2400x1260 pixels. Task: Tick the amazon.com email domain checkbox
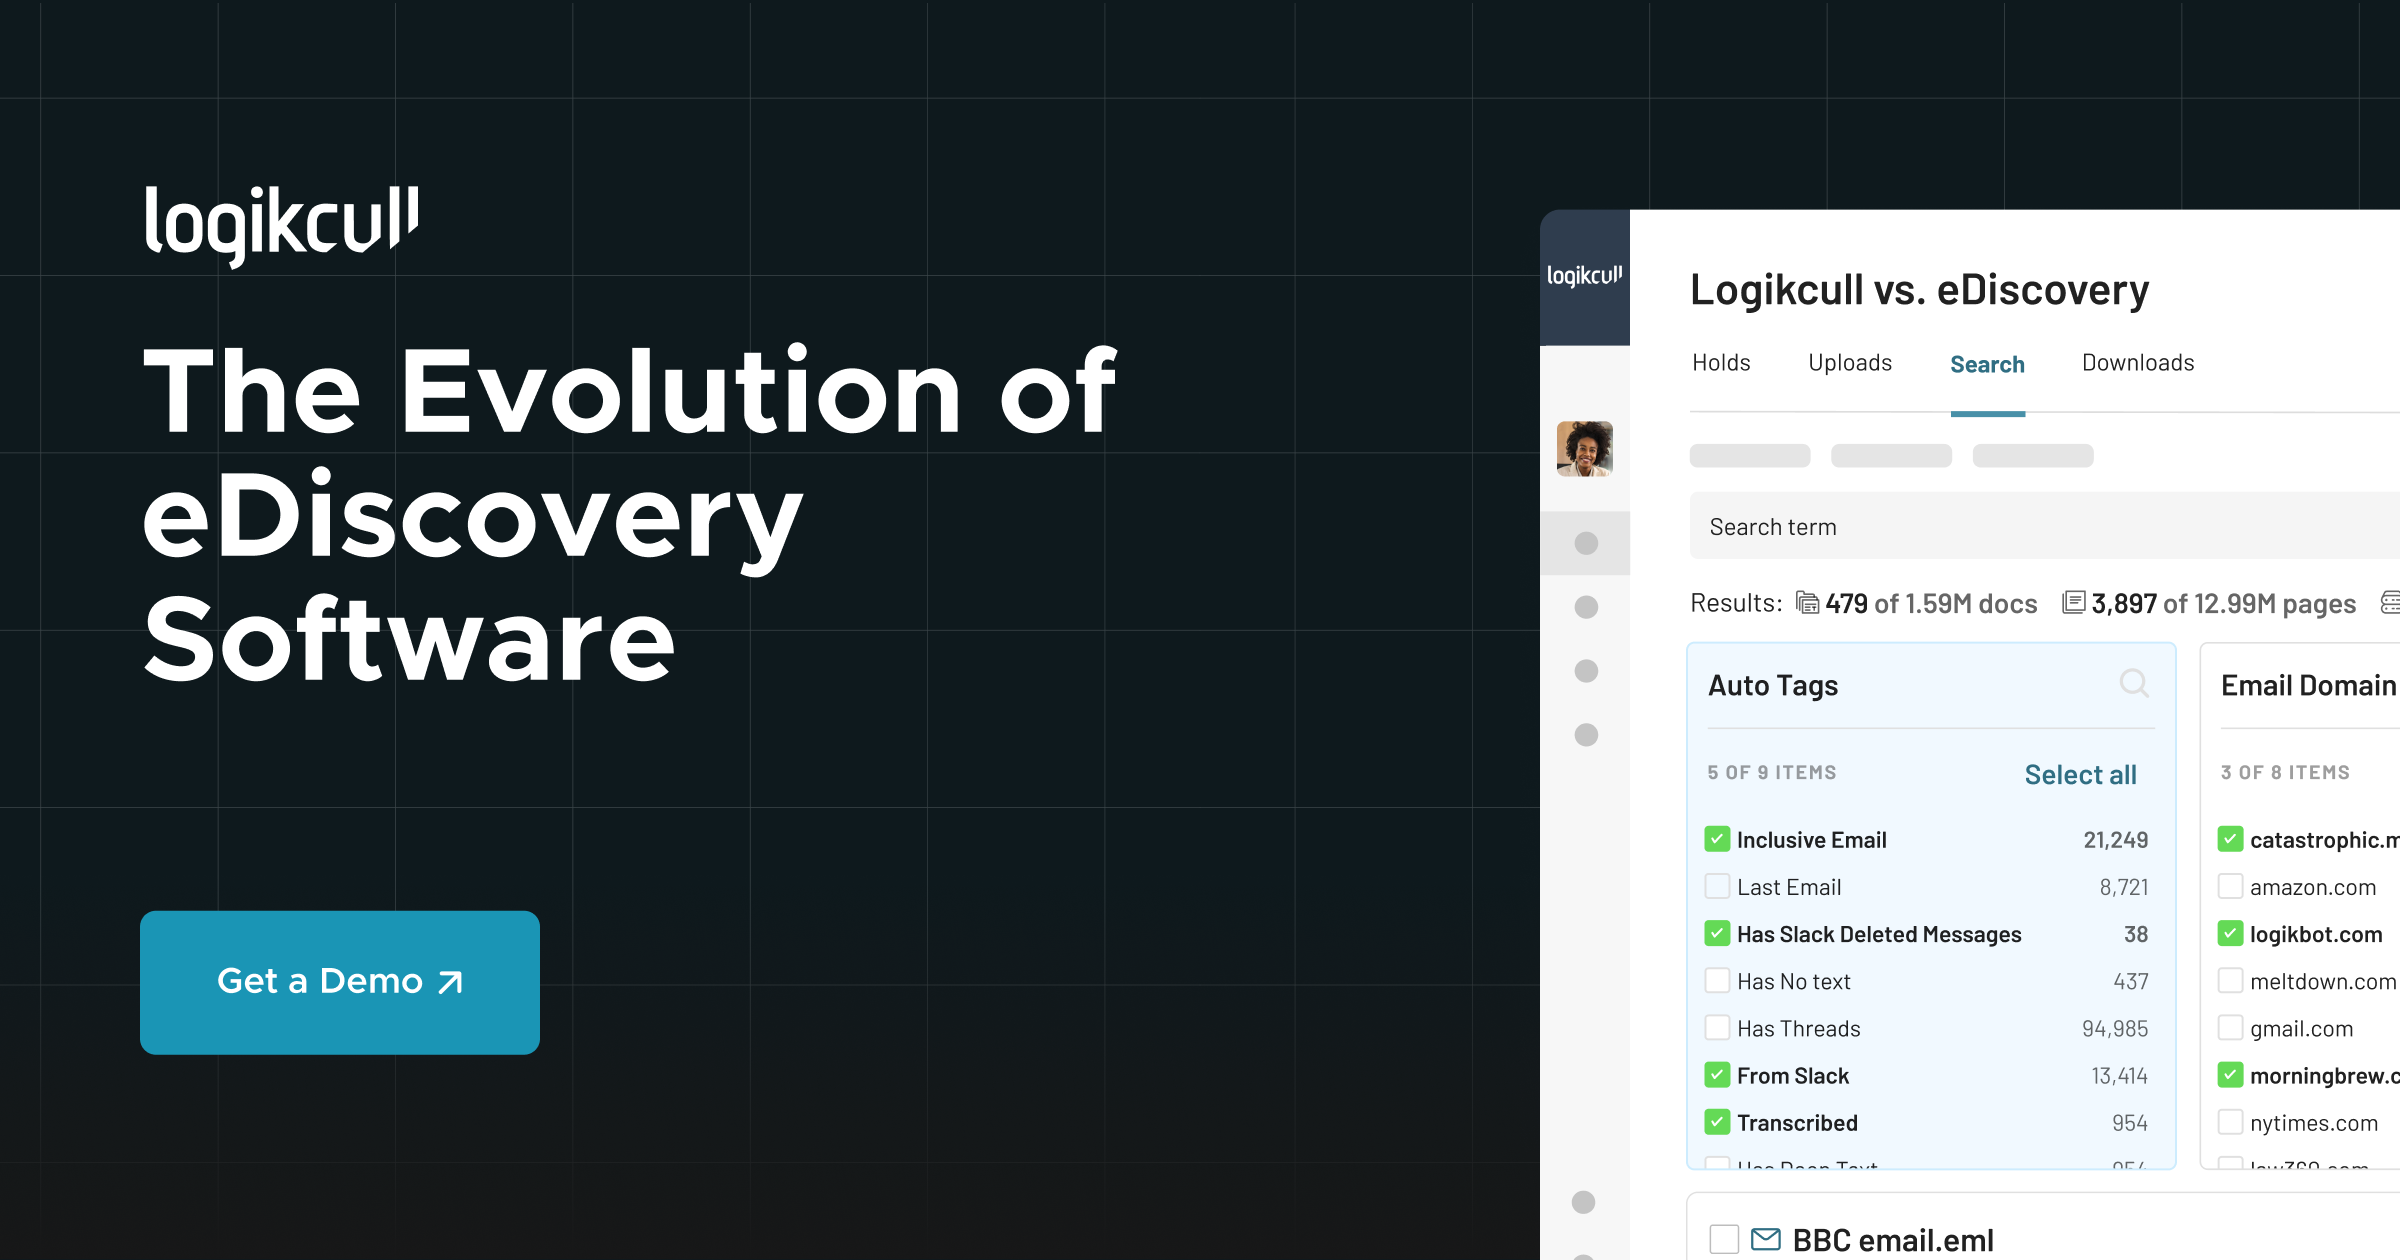click(x=2230, y=886)
